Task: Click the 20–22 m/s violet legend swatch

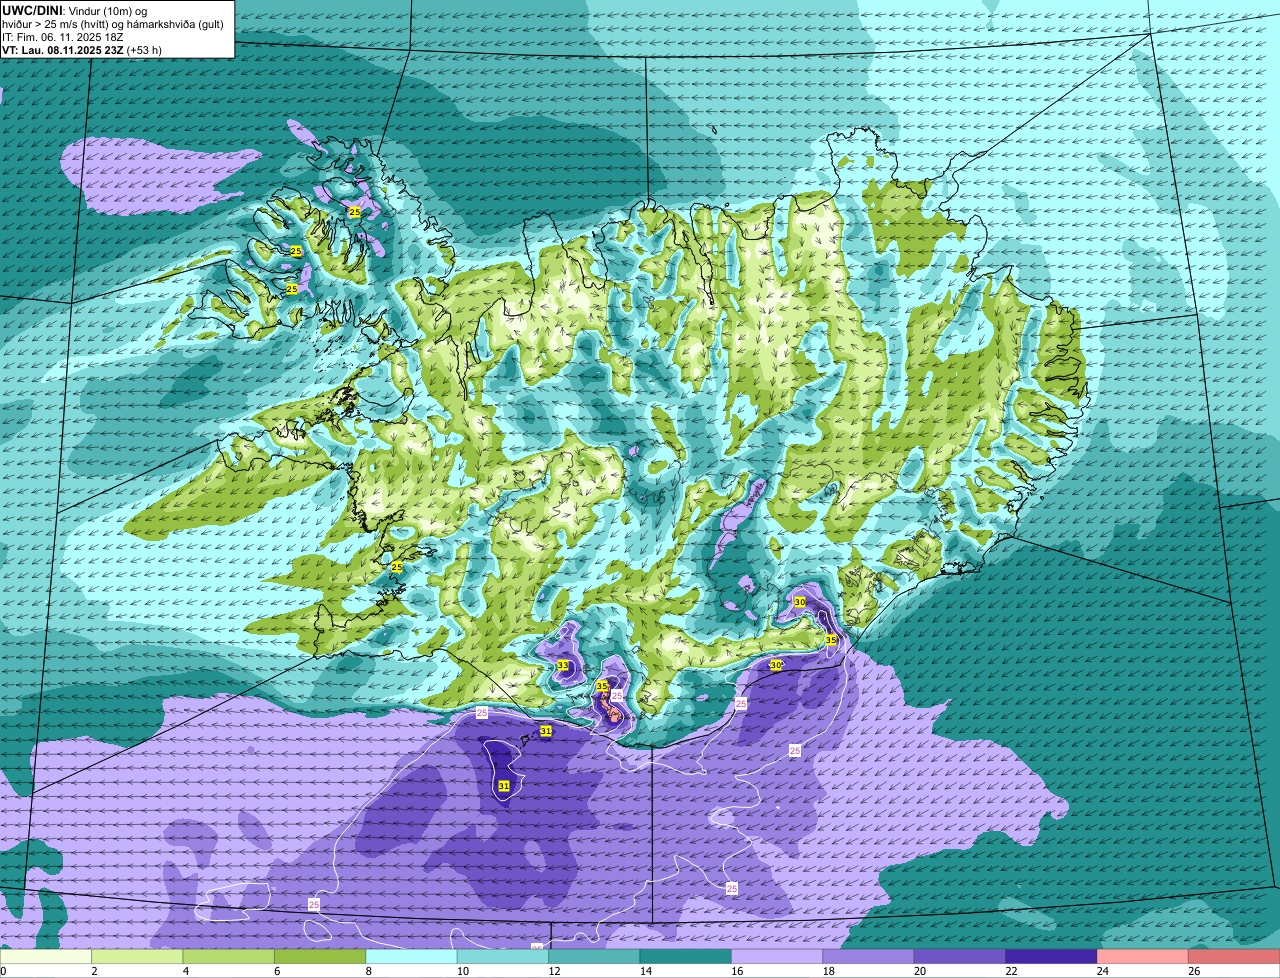Action: [x=961, y=957]
